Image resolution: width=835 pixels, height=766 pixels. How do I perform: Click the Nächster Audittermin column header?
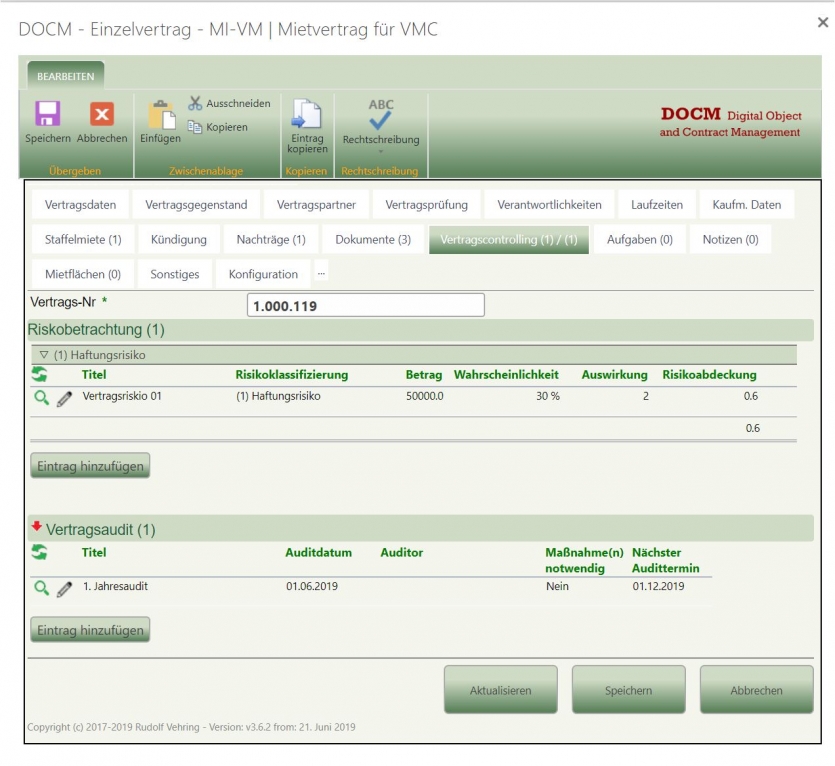point(665,560)
